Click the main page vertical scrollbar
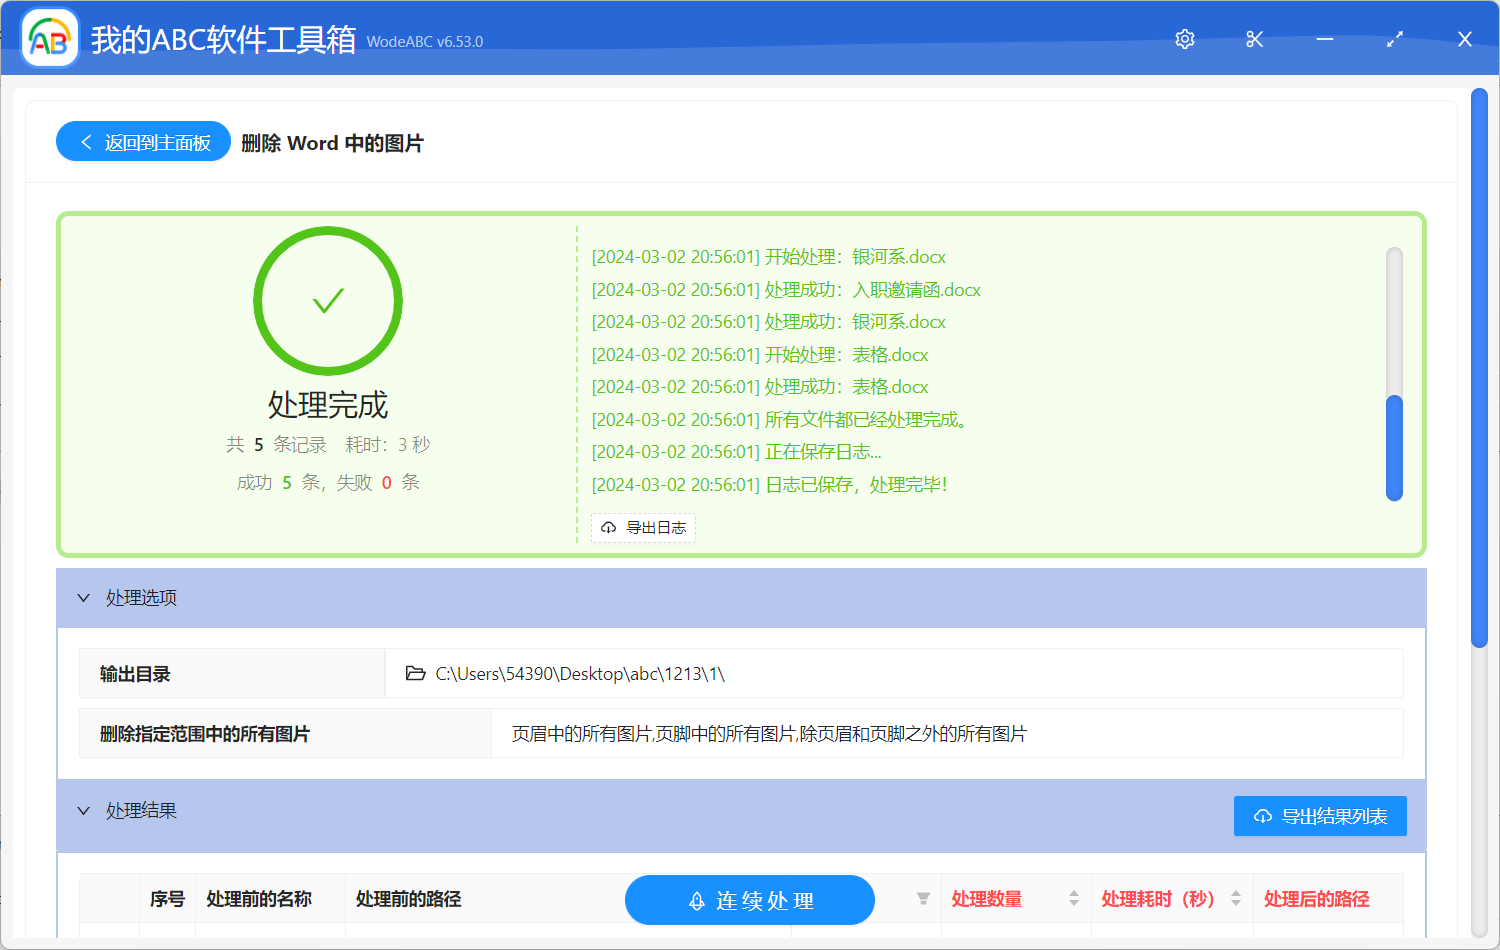The height and width of the screenshot is (950, 1500). [1479, 370]
